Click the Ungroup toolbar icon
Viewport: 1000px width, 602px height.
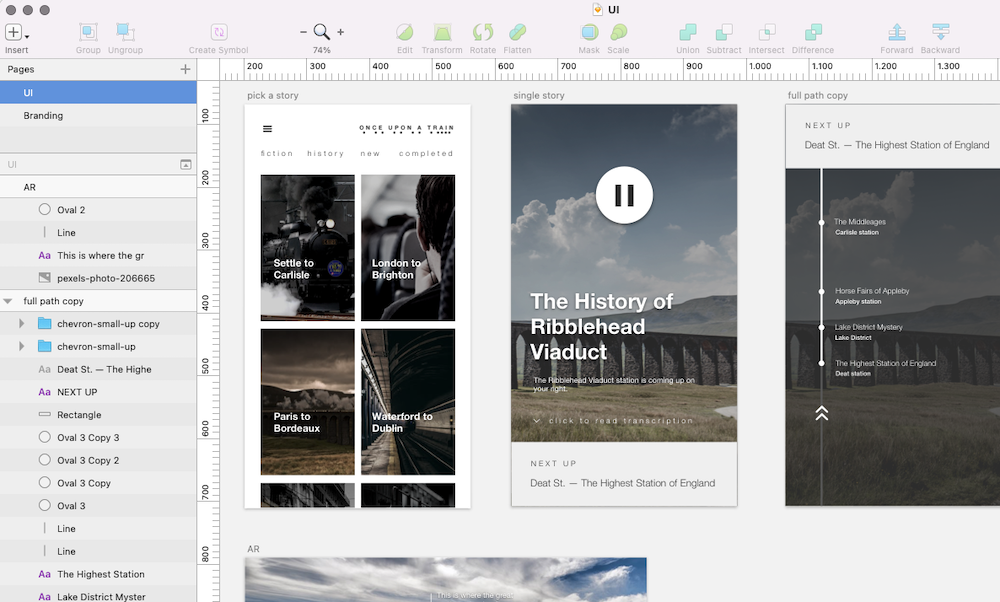click(125, 32)
